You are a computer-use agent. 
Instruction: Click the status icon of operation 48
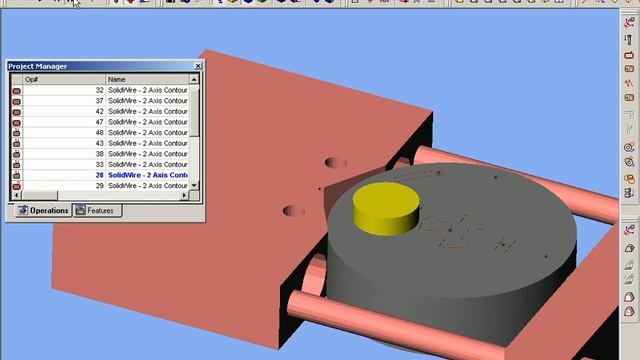[16, 133]
